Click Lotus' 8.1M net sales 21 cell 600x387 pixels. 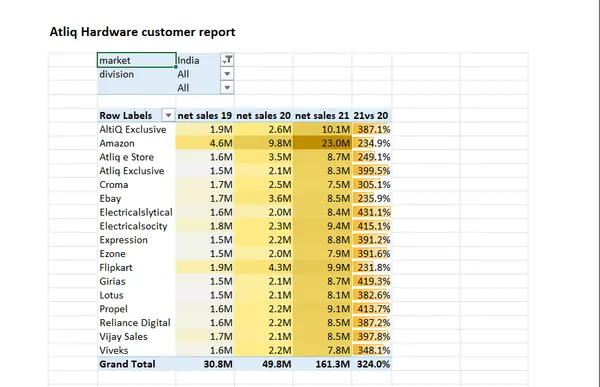322,295
